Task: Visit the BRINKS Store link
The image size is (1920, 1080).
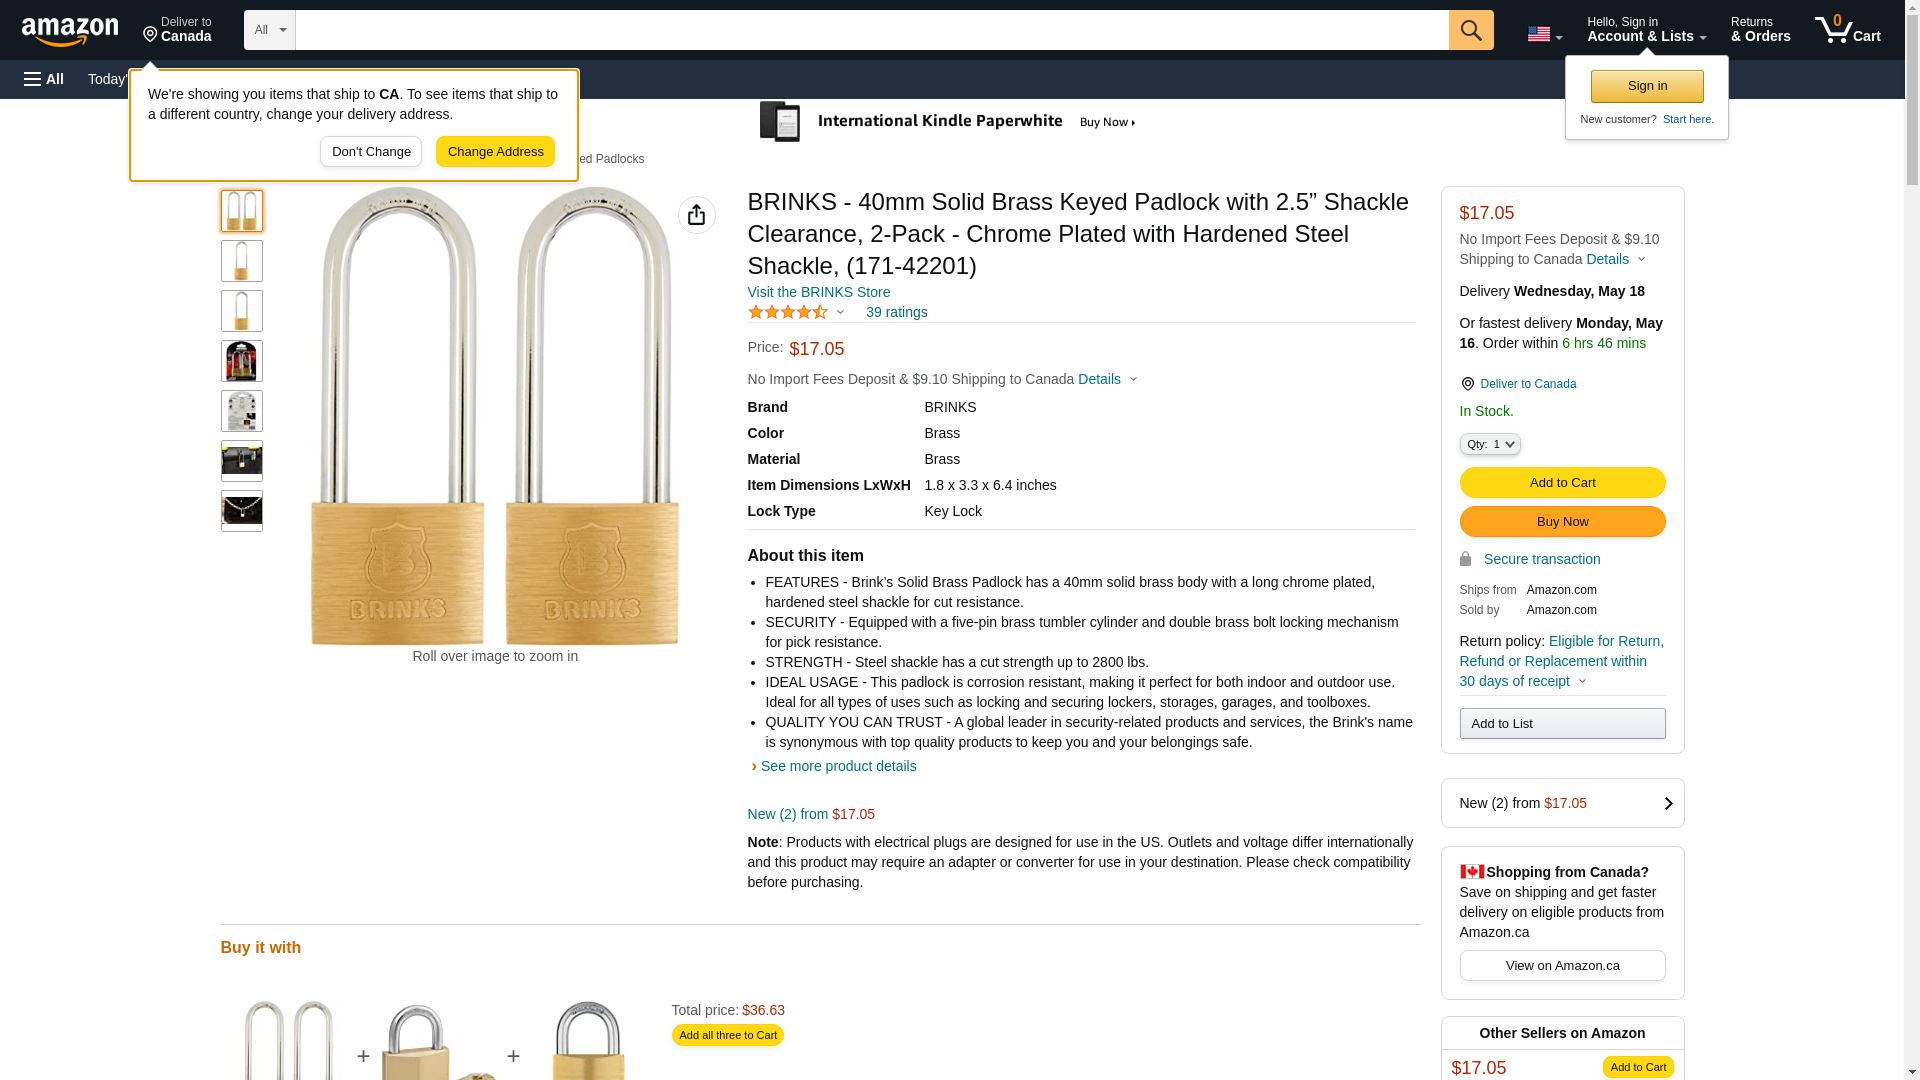Action: 818,292
